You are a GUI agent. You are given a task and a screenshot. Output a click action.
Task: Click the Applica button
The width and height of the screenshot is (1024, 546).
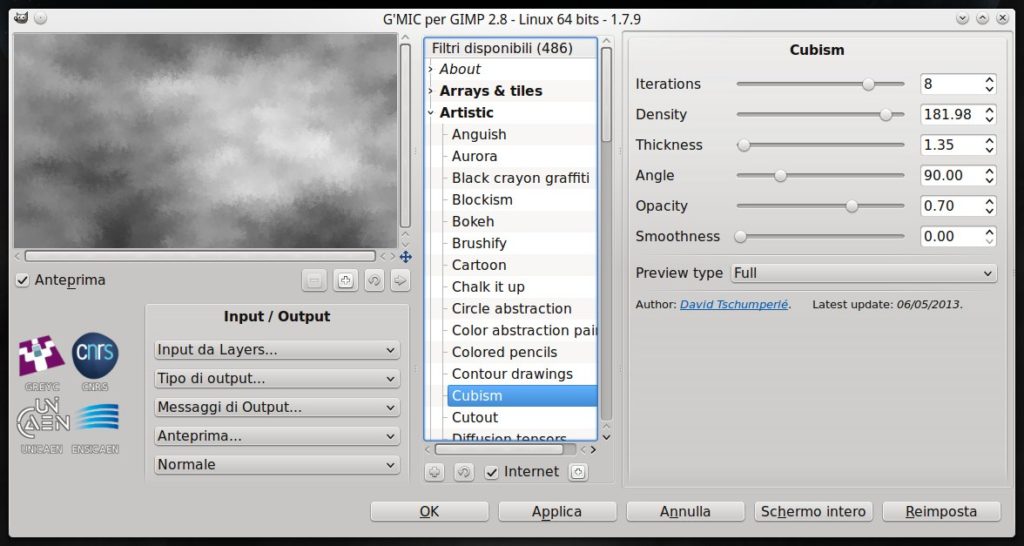click(x=557, y=511)
